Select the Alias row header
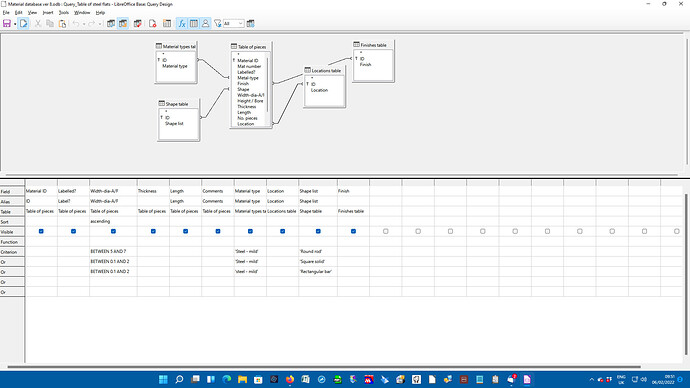 [x=12, y=201]
